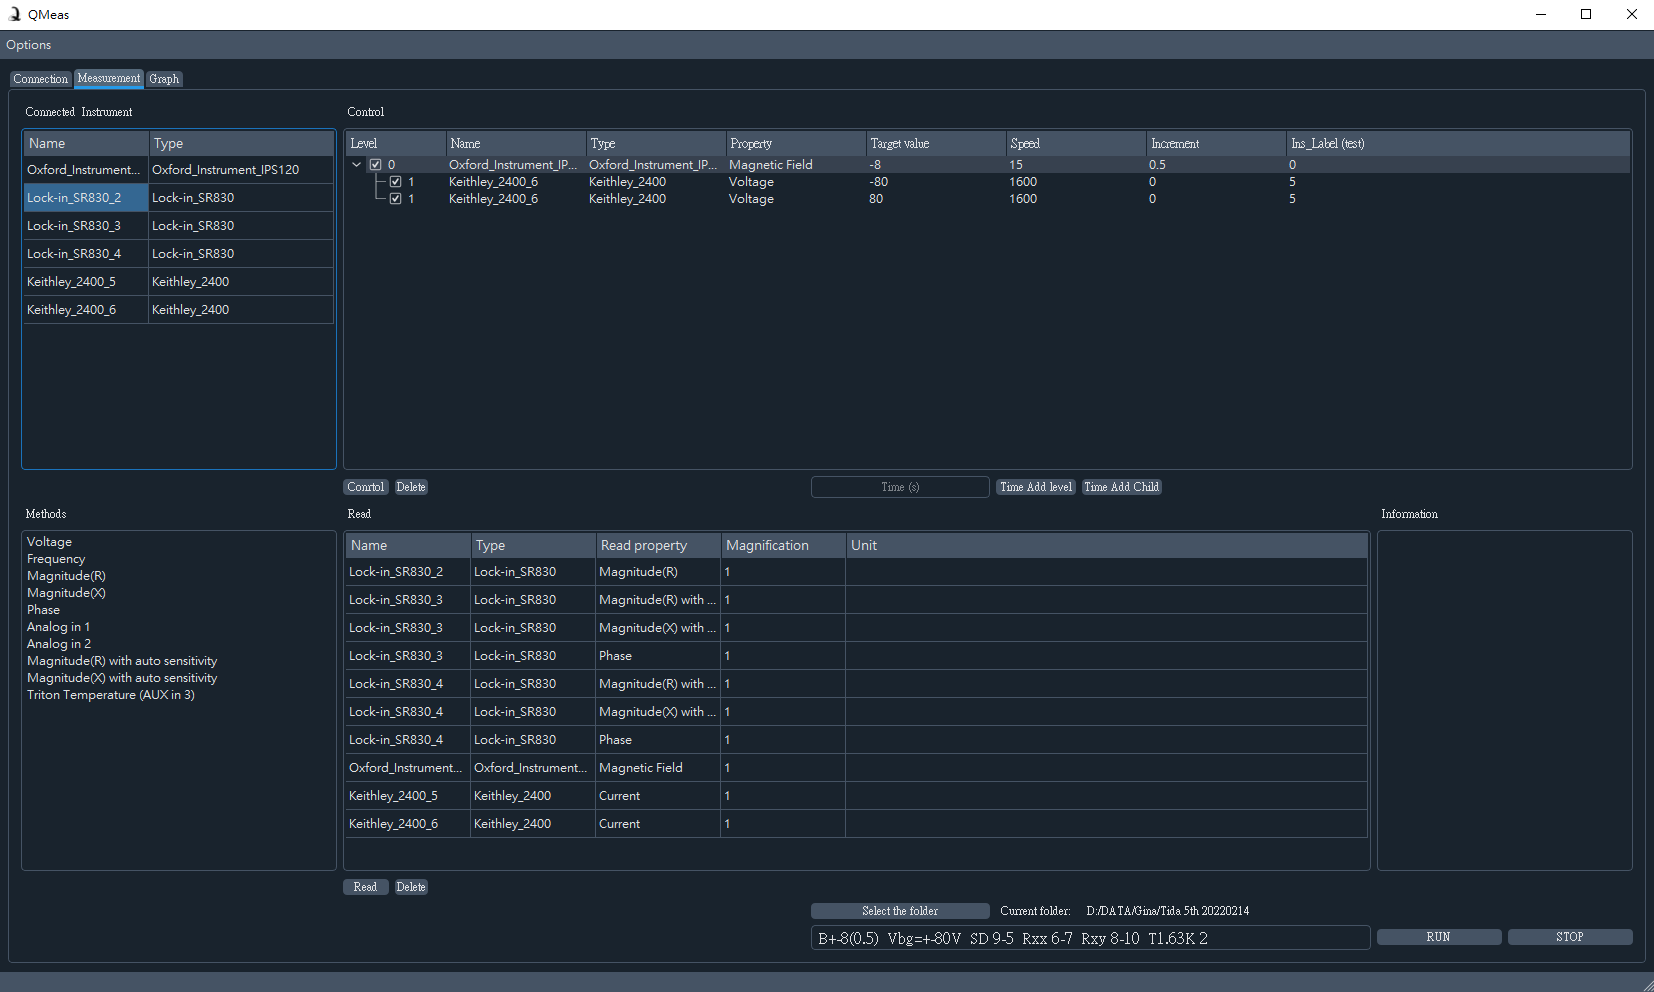The height and width of the screenshot is (992, 1654).
Task: Toggle checkbox for level 0 Oxford Instrument row
Action: [375, 165]
